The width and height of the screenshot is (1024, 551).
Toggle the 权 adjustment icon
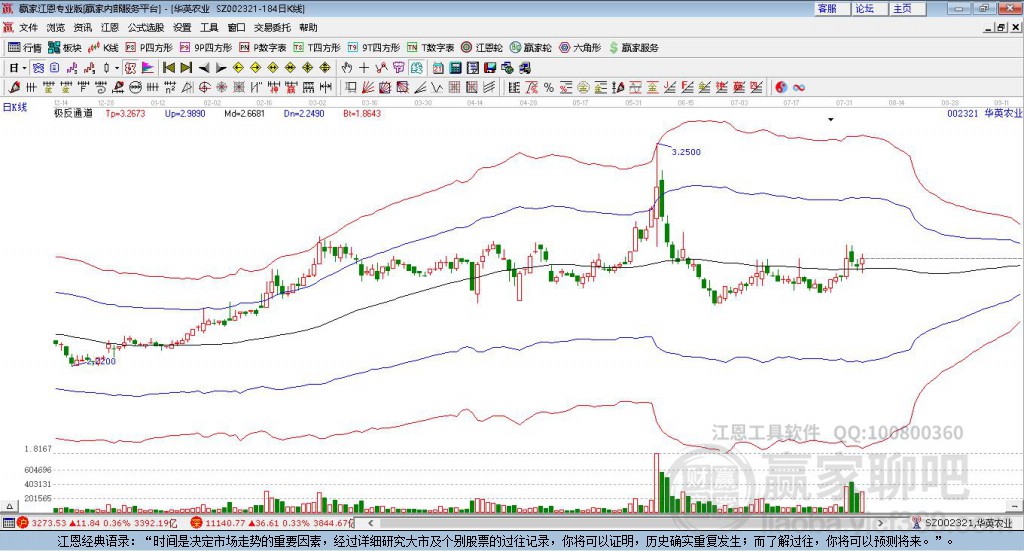[130, 68]
